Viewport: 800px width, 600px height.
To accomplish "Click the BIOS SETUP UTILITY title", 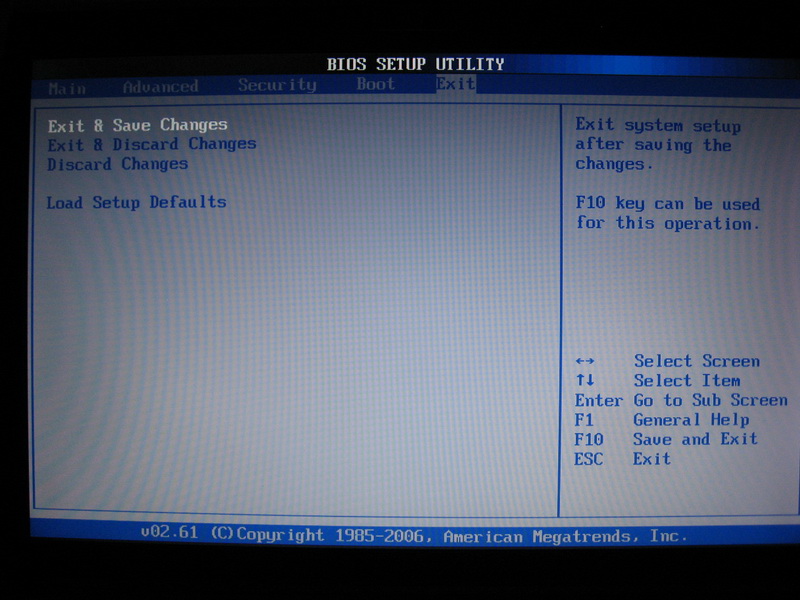I will (x=415, y=64).
